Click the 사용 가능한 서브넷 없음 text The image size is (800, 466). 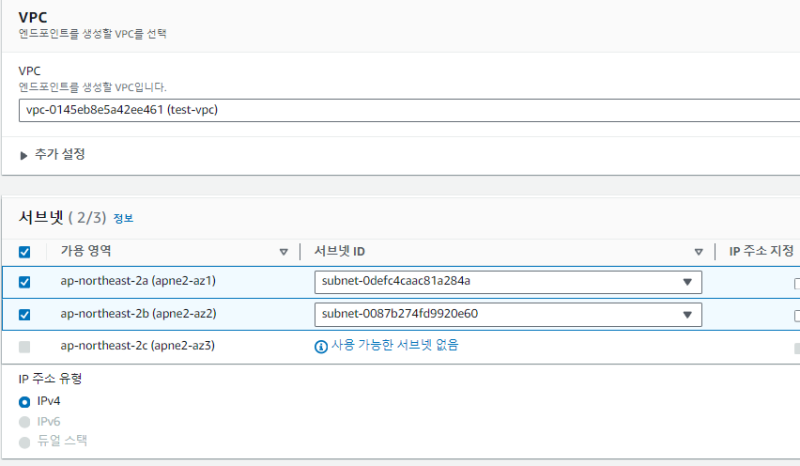pyautogui.click(x=395, y=346)
